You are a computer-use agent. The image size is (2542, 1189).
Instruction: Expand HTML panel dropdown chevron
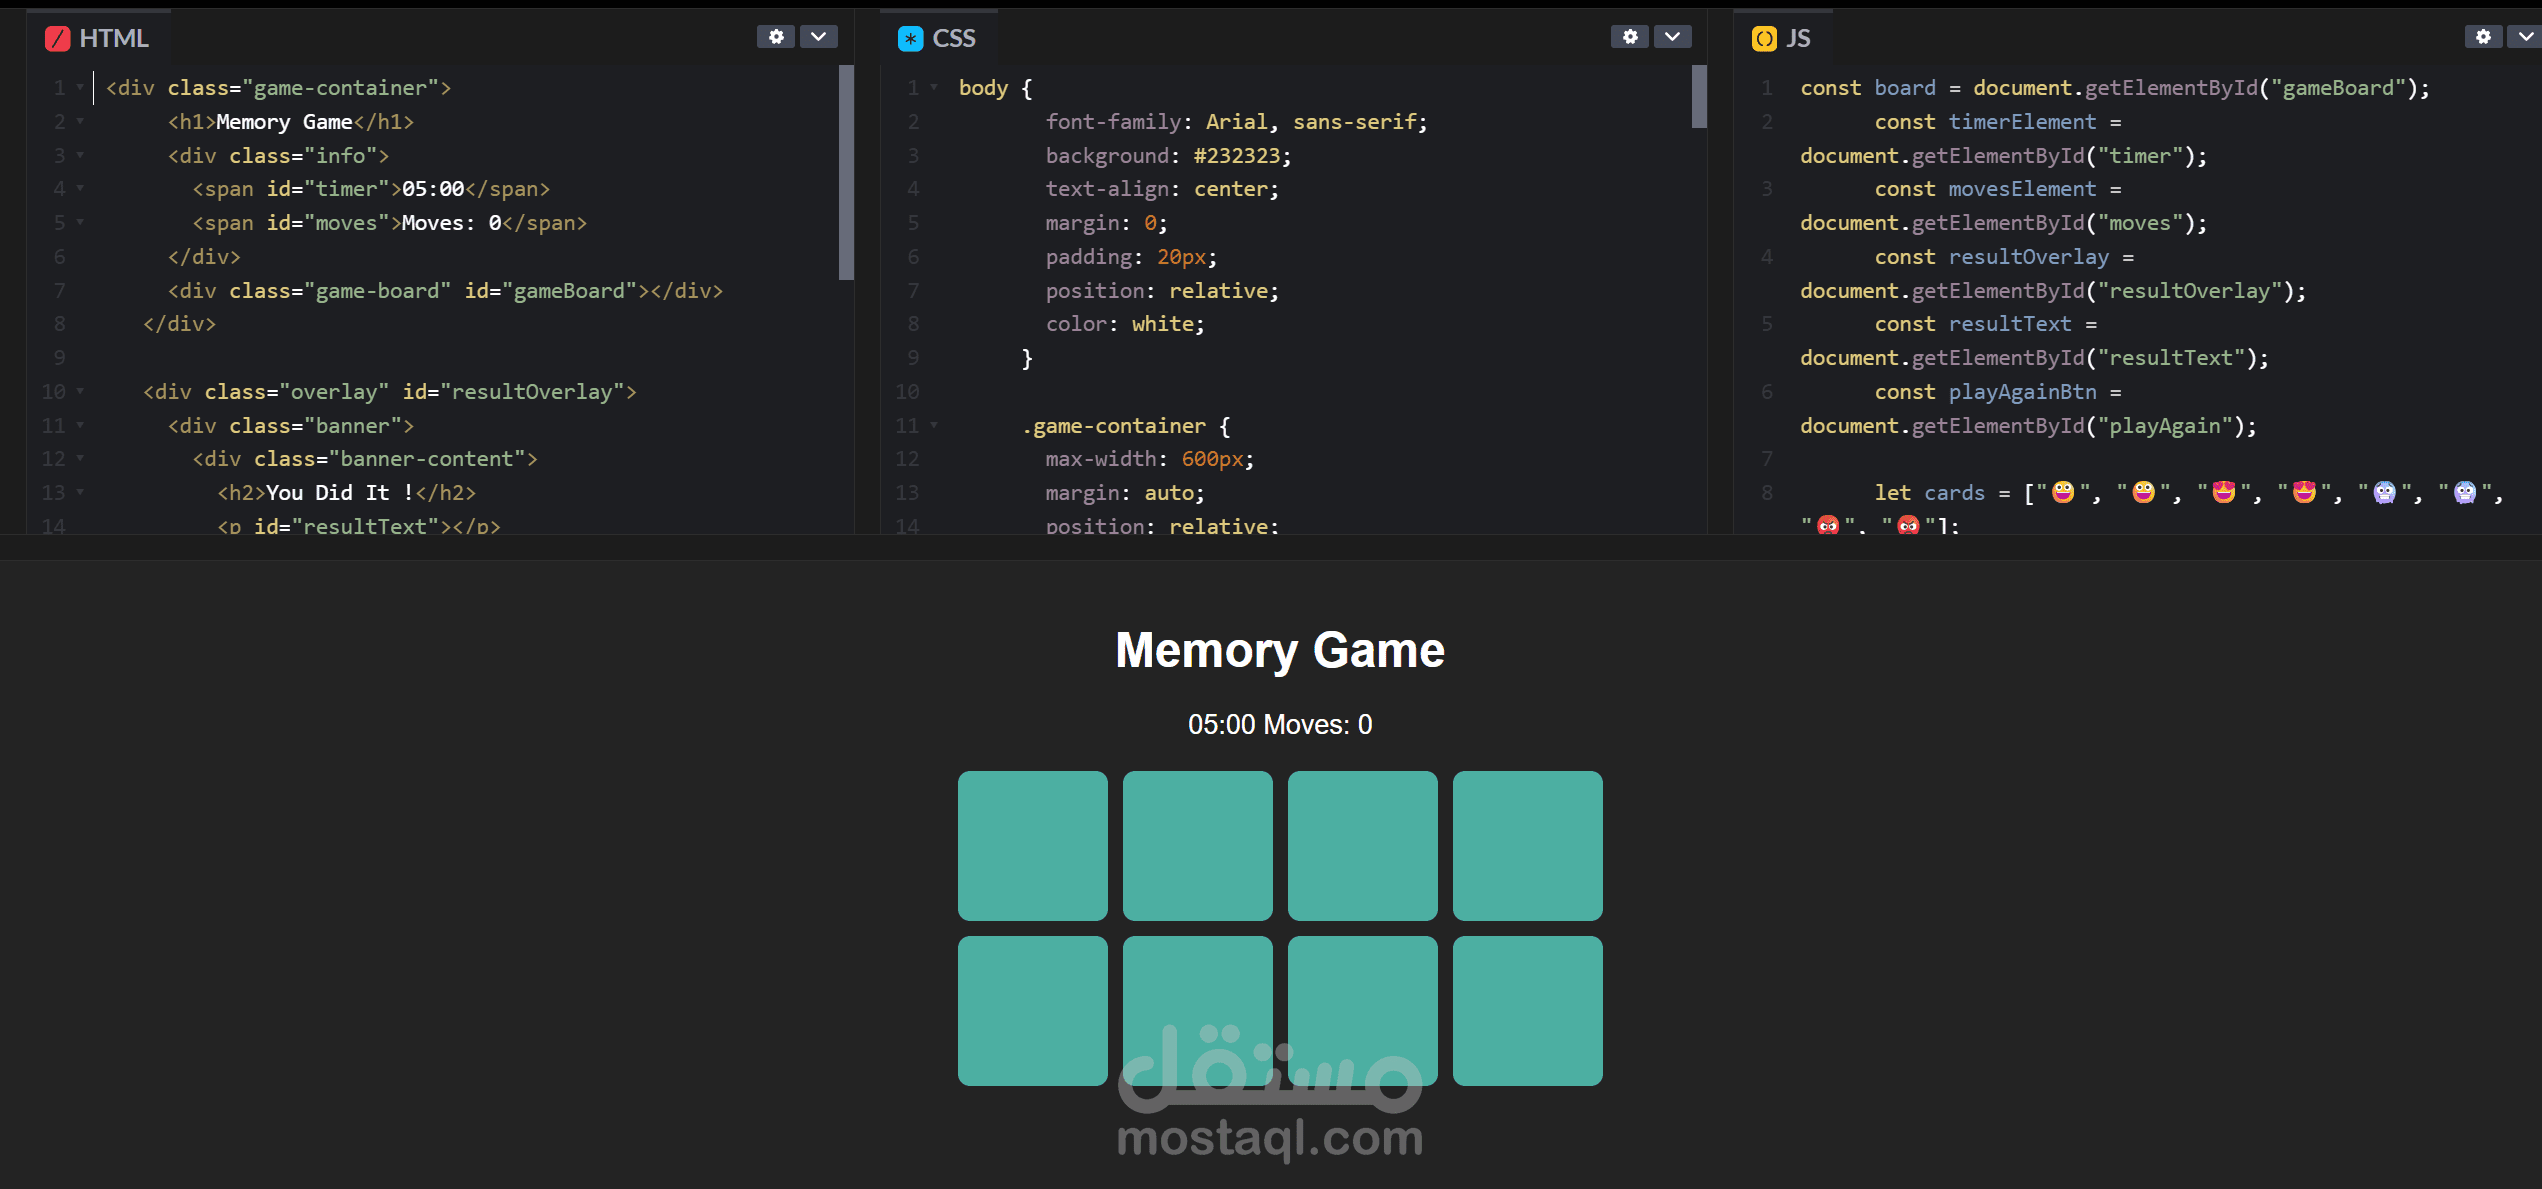tap(818, 37)
